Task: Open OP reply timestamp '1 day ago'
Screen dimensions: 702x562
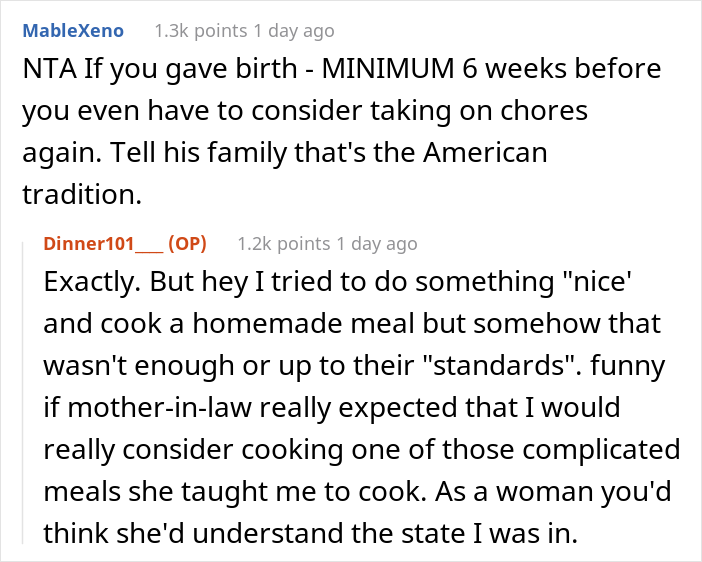Action: 377,244
